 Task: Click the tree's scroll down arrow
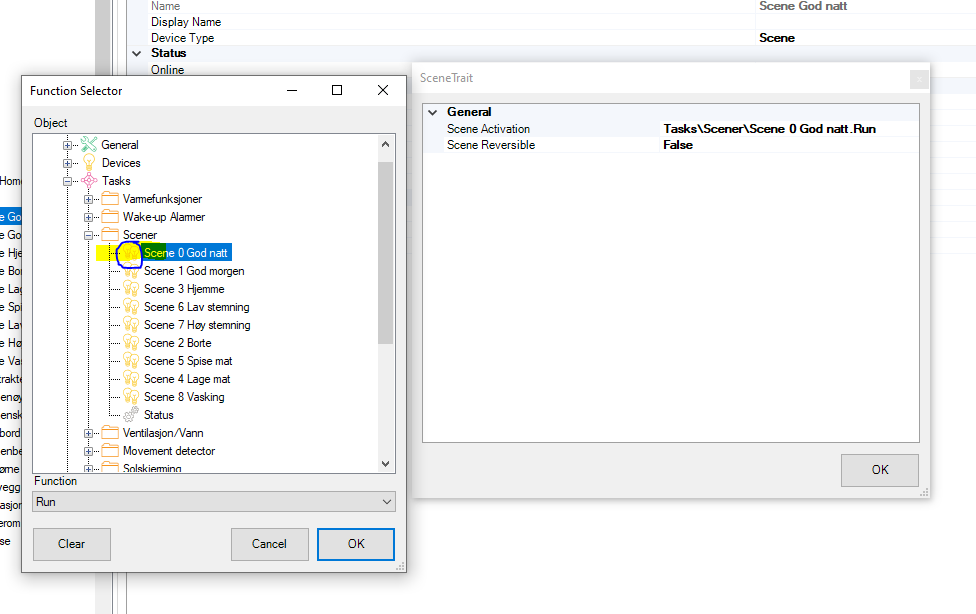coord(386,463)
